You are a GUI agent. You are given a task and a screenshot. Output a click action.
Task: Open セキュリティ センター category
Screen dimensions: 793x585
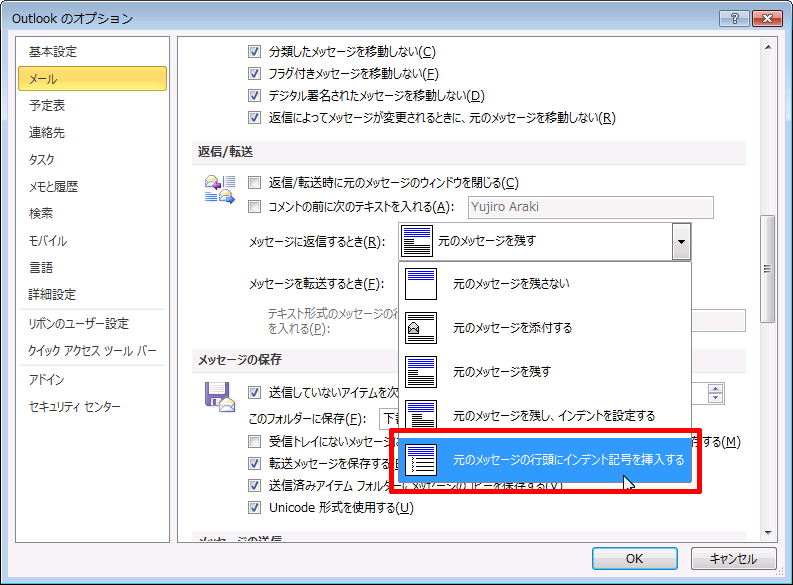(93, 407)
